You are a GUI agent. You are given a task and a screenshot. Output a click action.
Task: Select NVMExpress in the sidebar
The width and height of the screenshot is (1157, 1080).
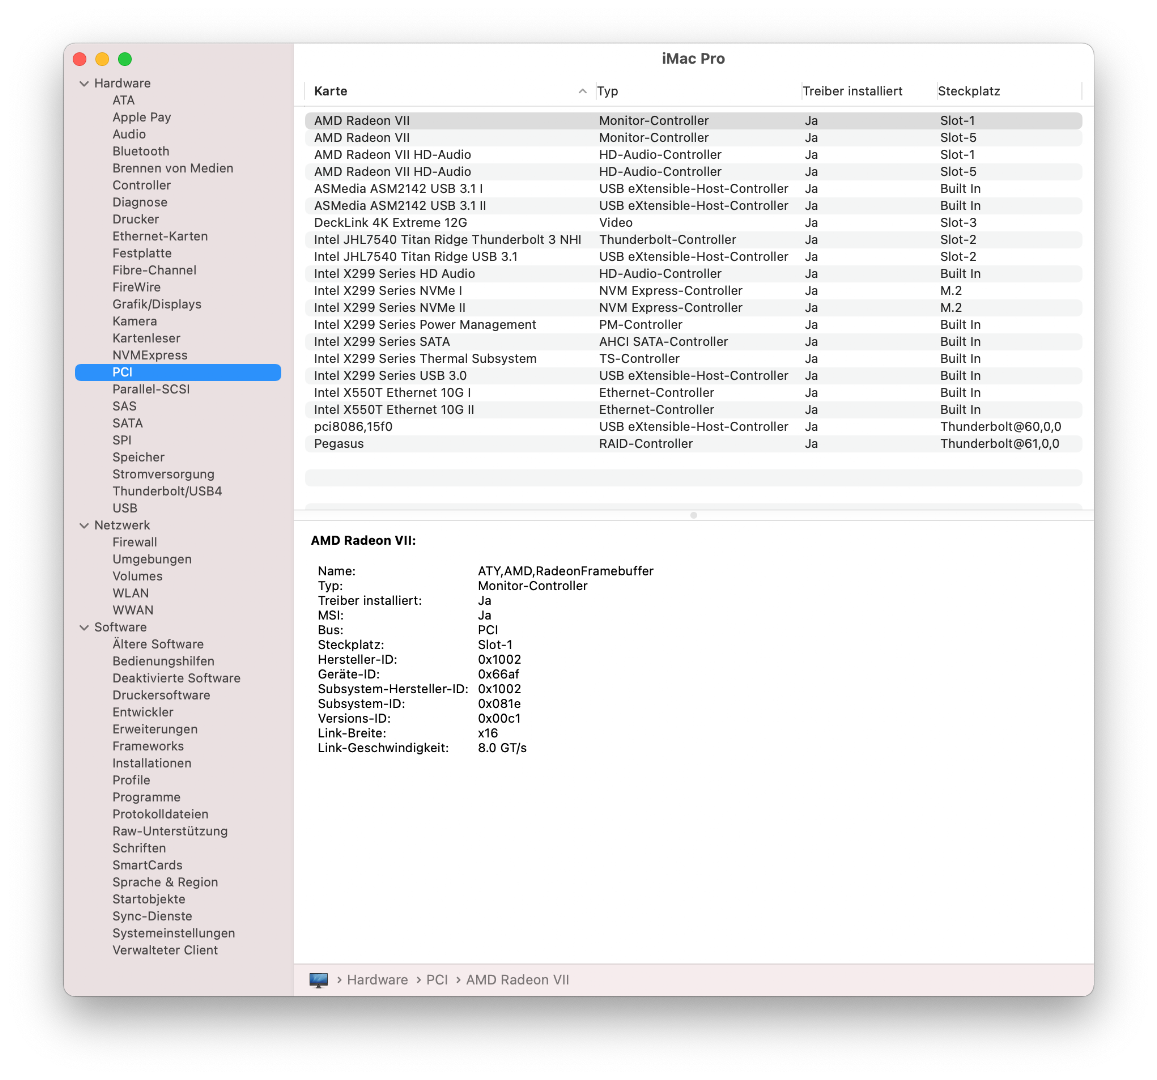pyautogui.click(x=150, y=355)
